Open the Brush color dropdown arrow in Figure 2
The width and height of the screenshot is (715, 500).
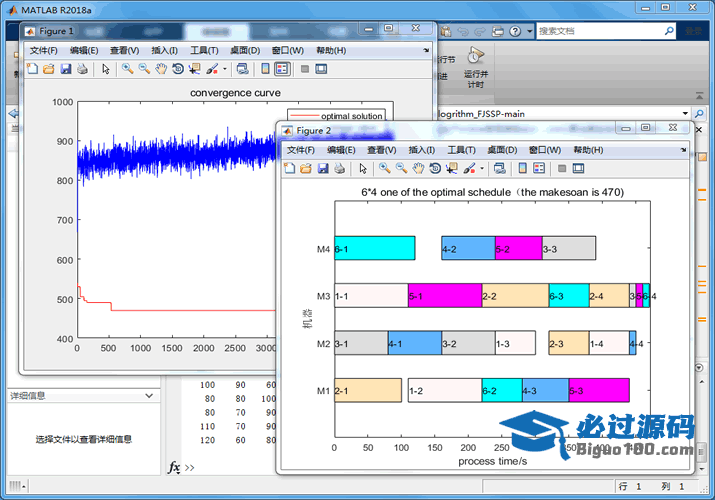coord(483,168)
